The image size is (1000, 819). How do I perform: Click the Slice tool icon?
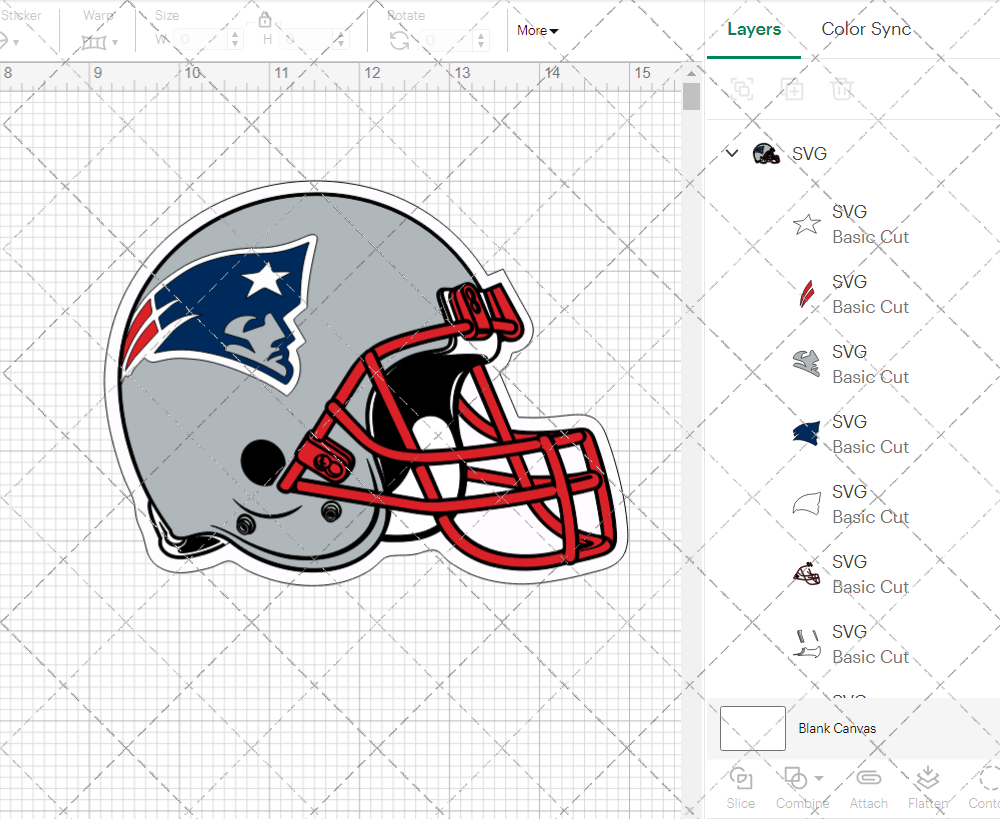(741, 779)
